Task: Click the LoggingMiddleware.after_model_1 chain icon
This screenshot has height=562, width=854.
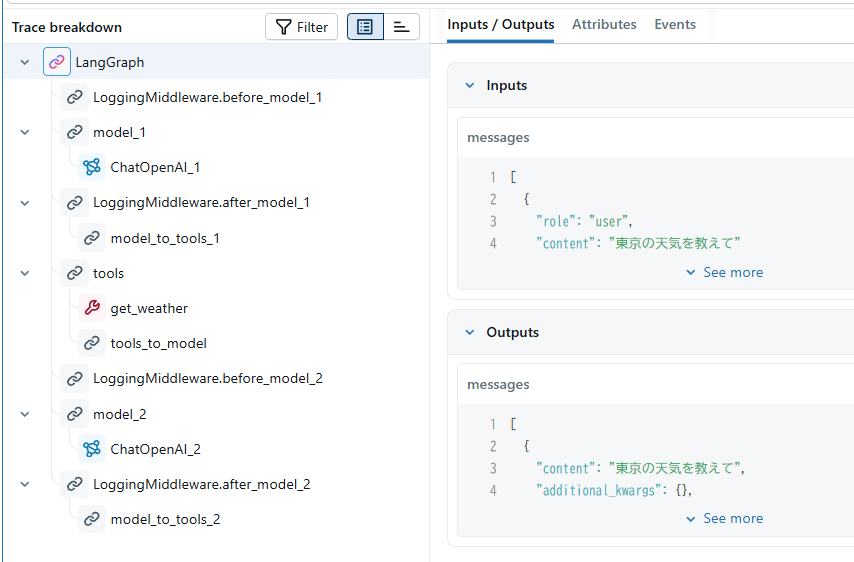Action: click(74, 203)
